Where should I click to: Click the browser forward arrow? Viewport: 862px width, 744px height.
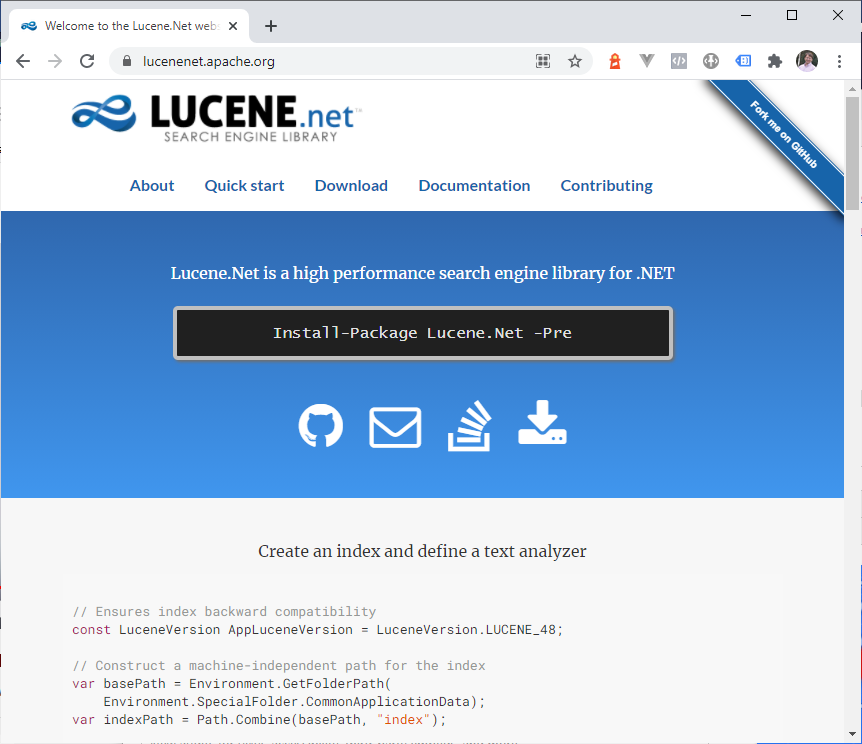tap(55, 61)
